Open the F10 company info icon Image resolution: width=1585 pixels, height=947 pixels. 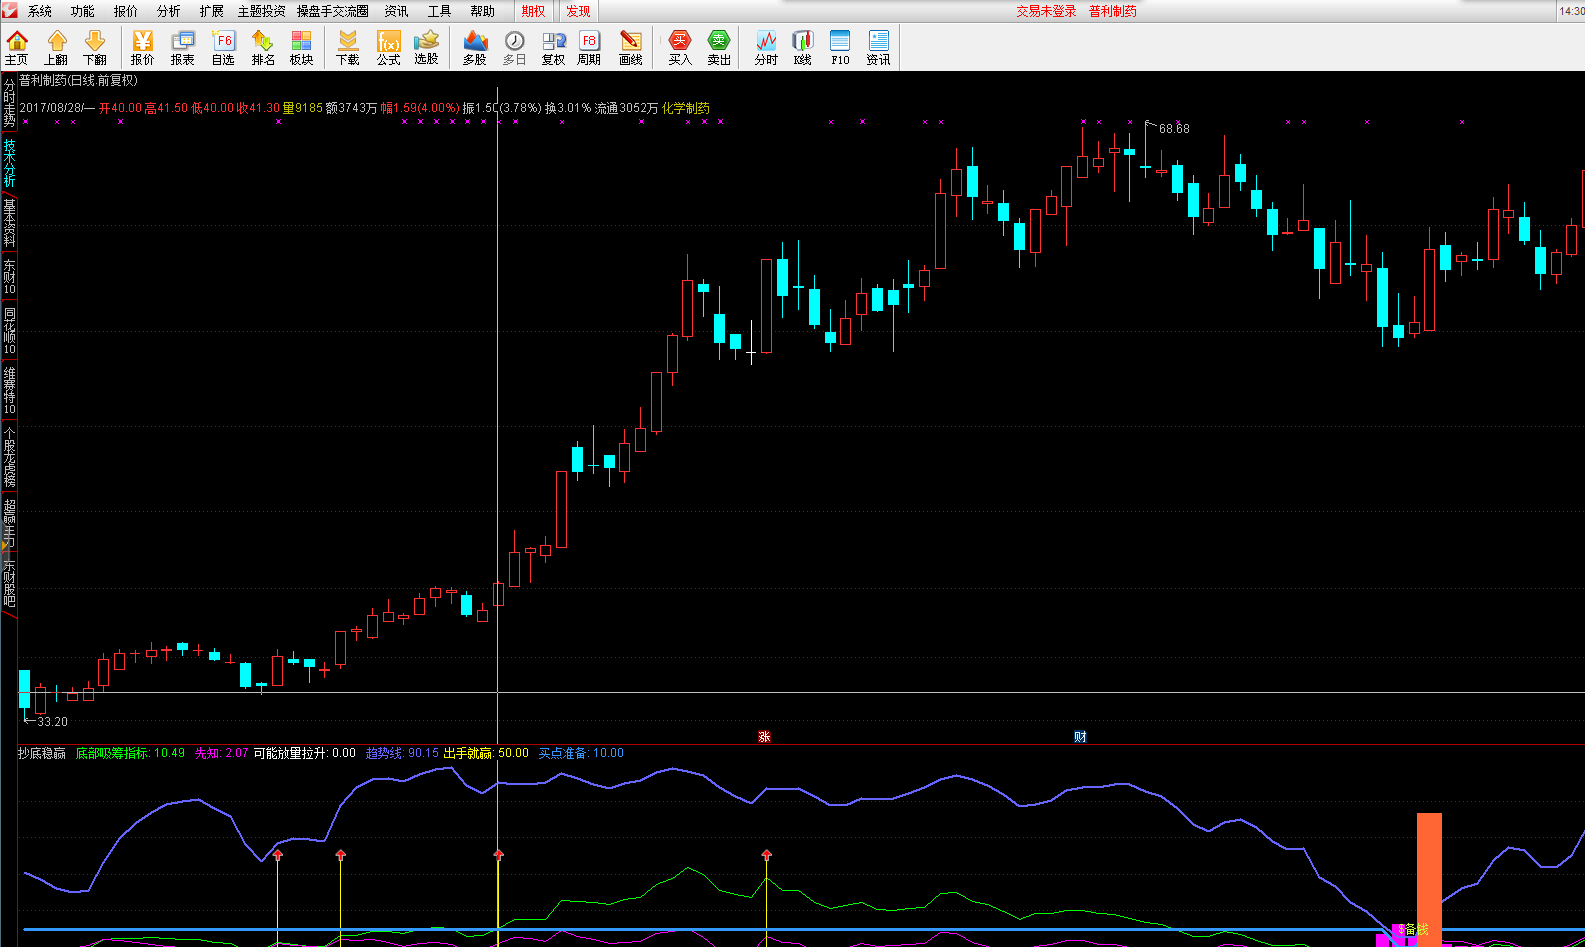coord(840,47)
